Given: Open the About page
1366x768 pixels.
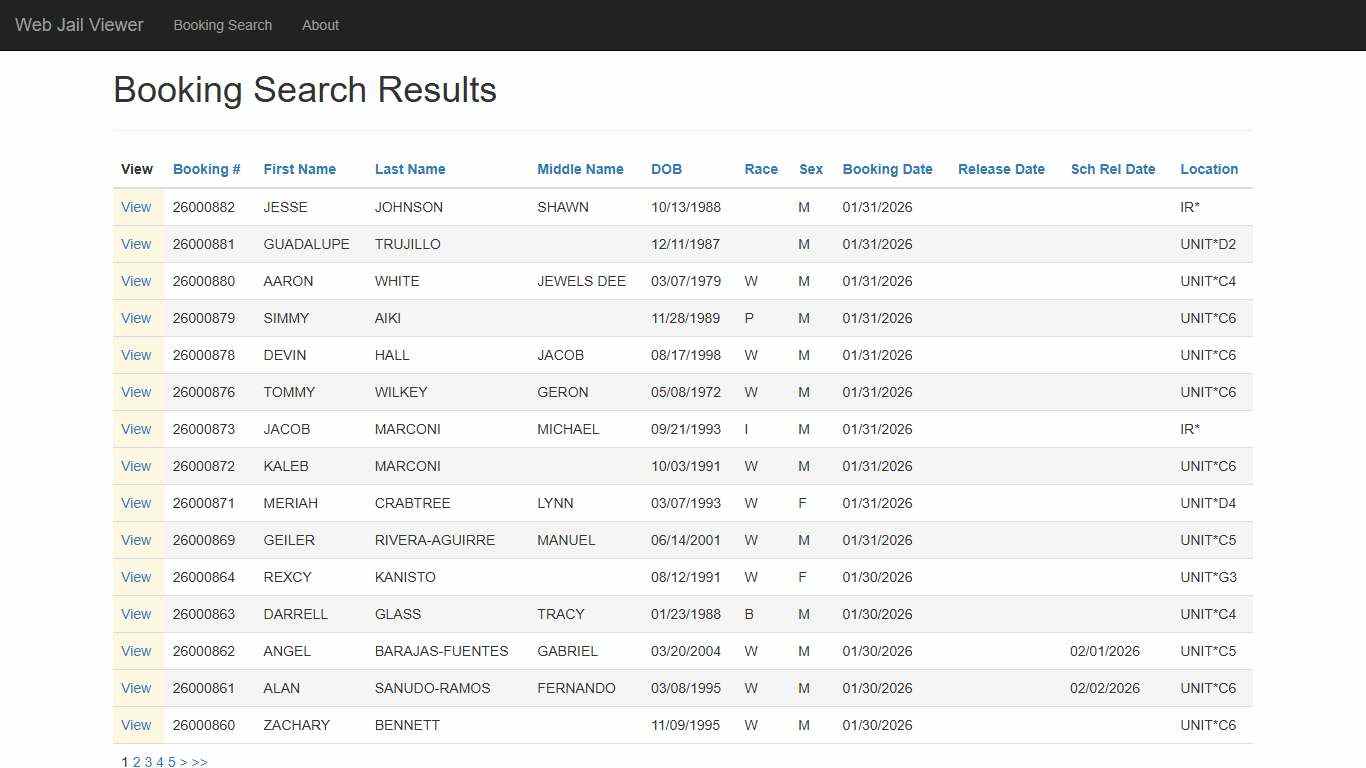Looking at the screenshot, I should coord(320,25).
